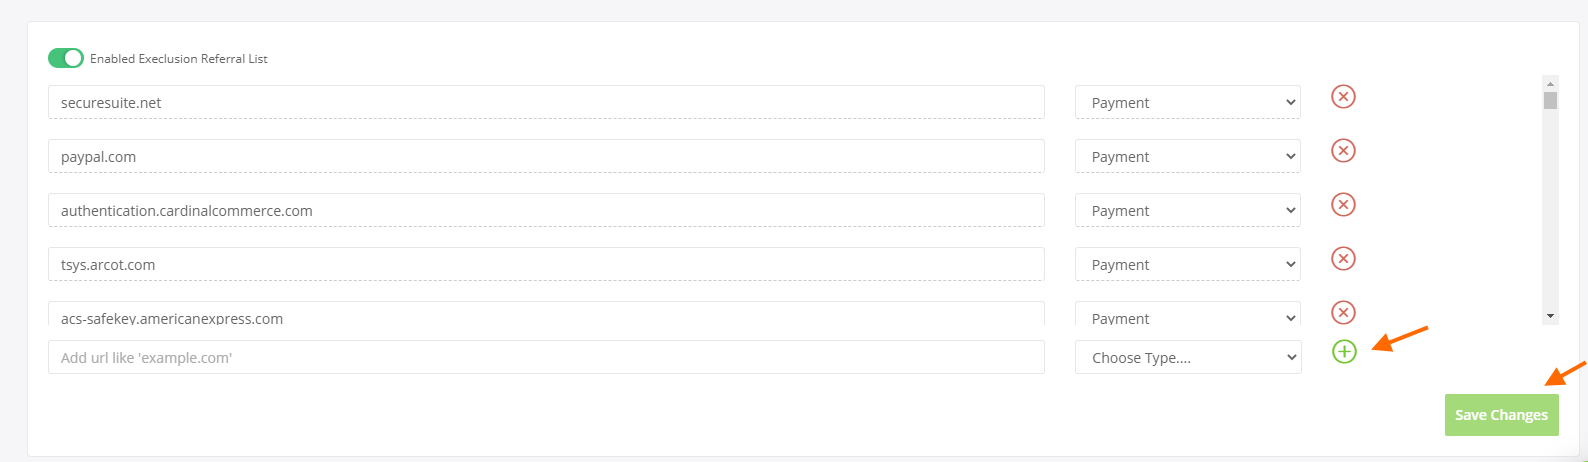This screenshot has height=462, width=1588.
Task: Edit the securesuite.net URL field
Action: [546, 103]
